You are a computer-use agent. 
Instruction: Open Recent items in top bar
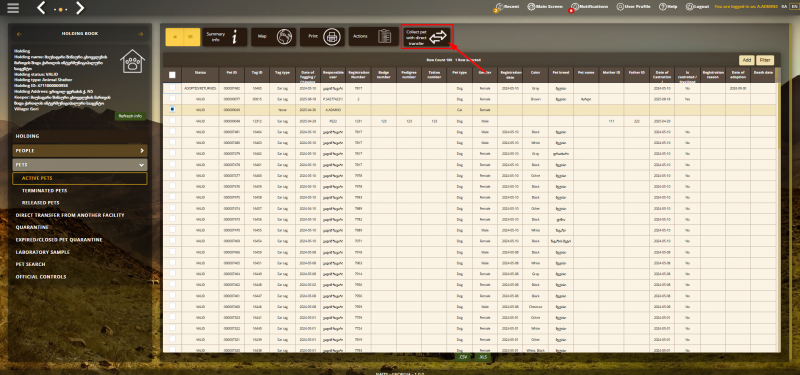click(506, 7)
